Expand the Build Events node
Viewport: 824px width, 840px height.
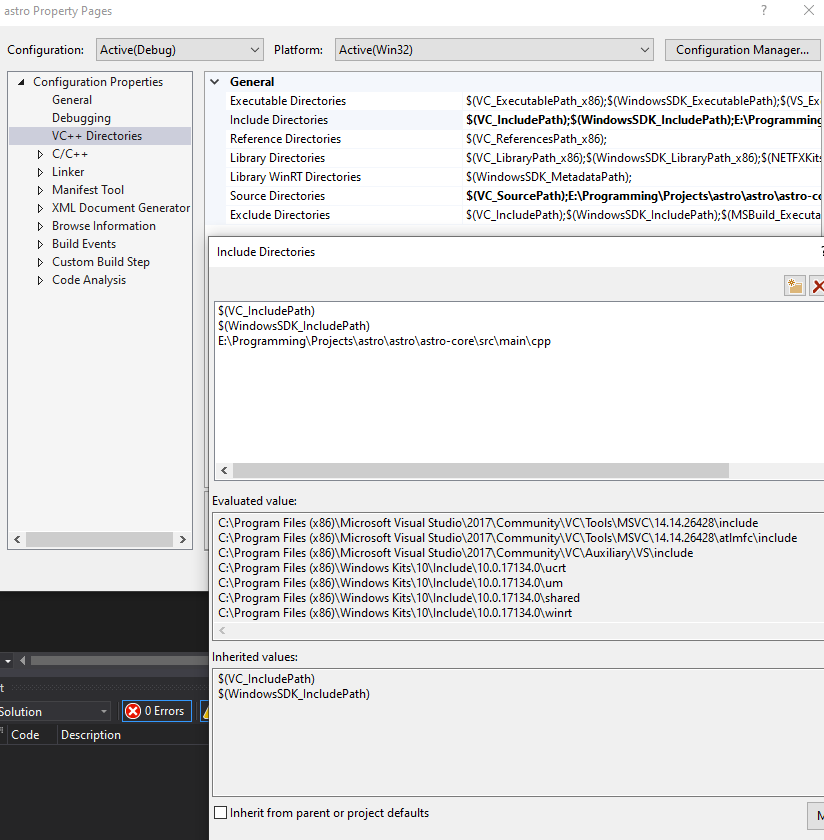[x=40, y=244]
